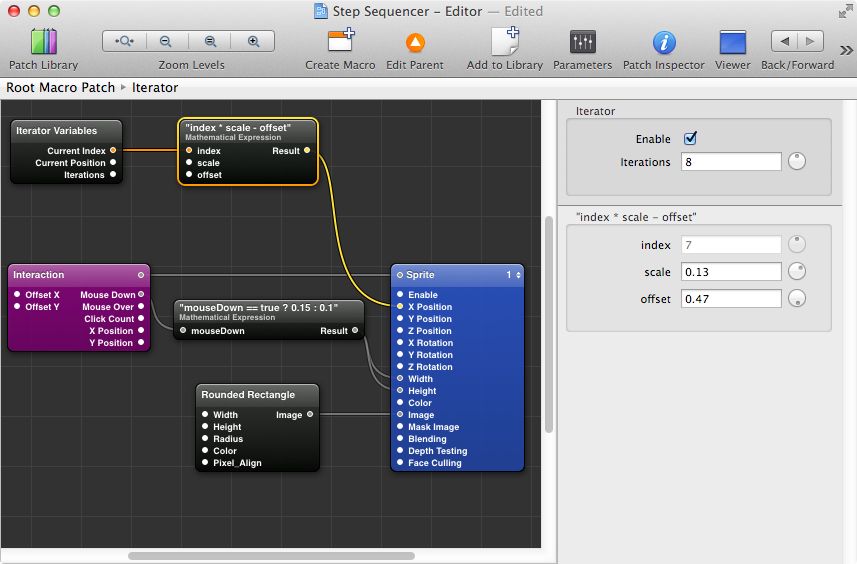Click the expression's Result output port
Image resolution: width=857 pixels, height=564 pixels.
tap(307, 150)
